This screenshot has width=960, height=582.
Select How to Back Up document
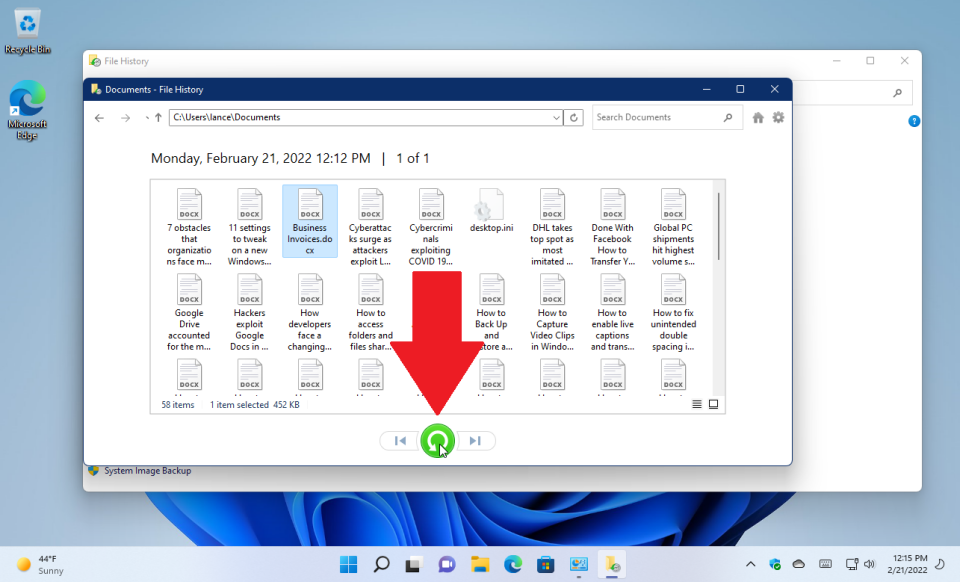click(491, 312)
